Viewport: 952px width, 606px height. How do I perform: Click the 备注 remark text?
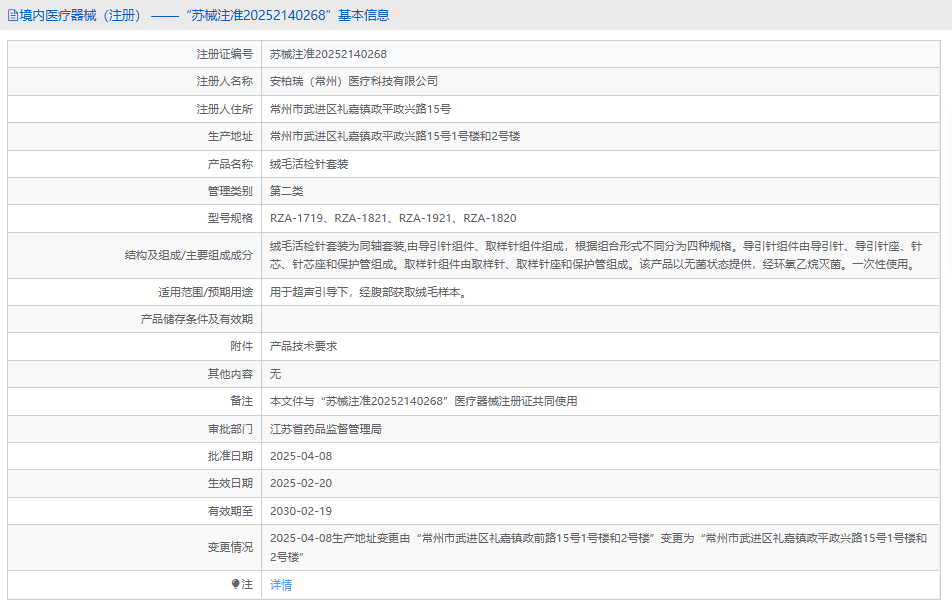pyautogui.click(x=424, y=401)
